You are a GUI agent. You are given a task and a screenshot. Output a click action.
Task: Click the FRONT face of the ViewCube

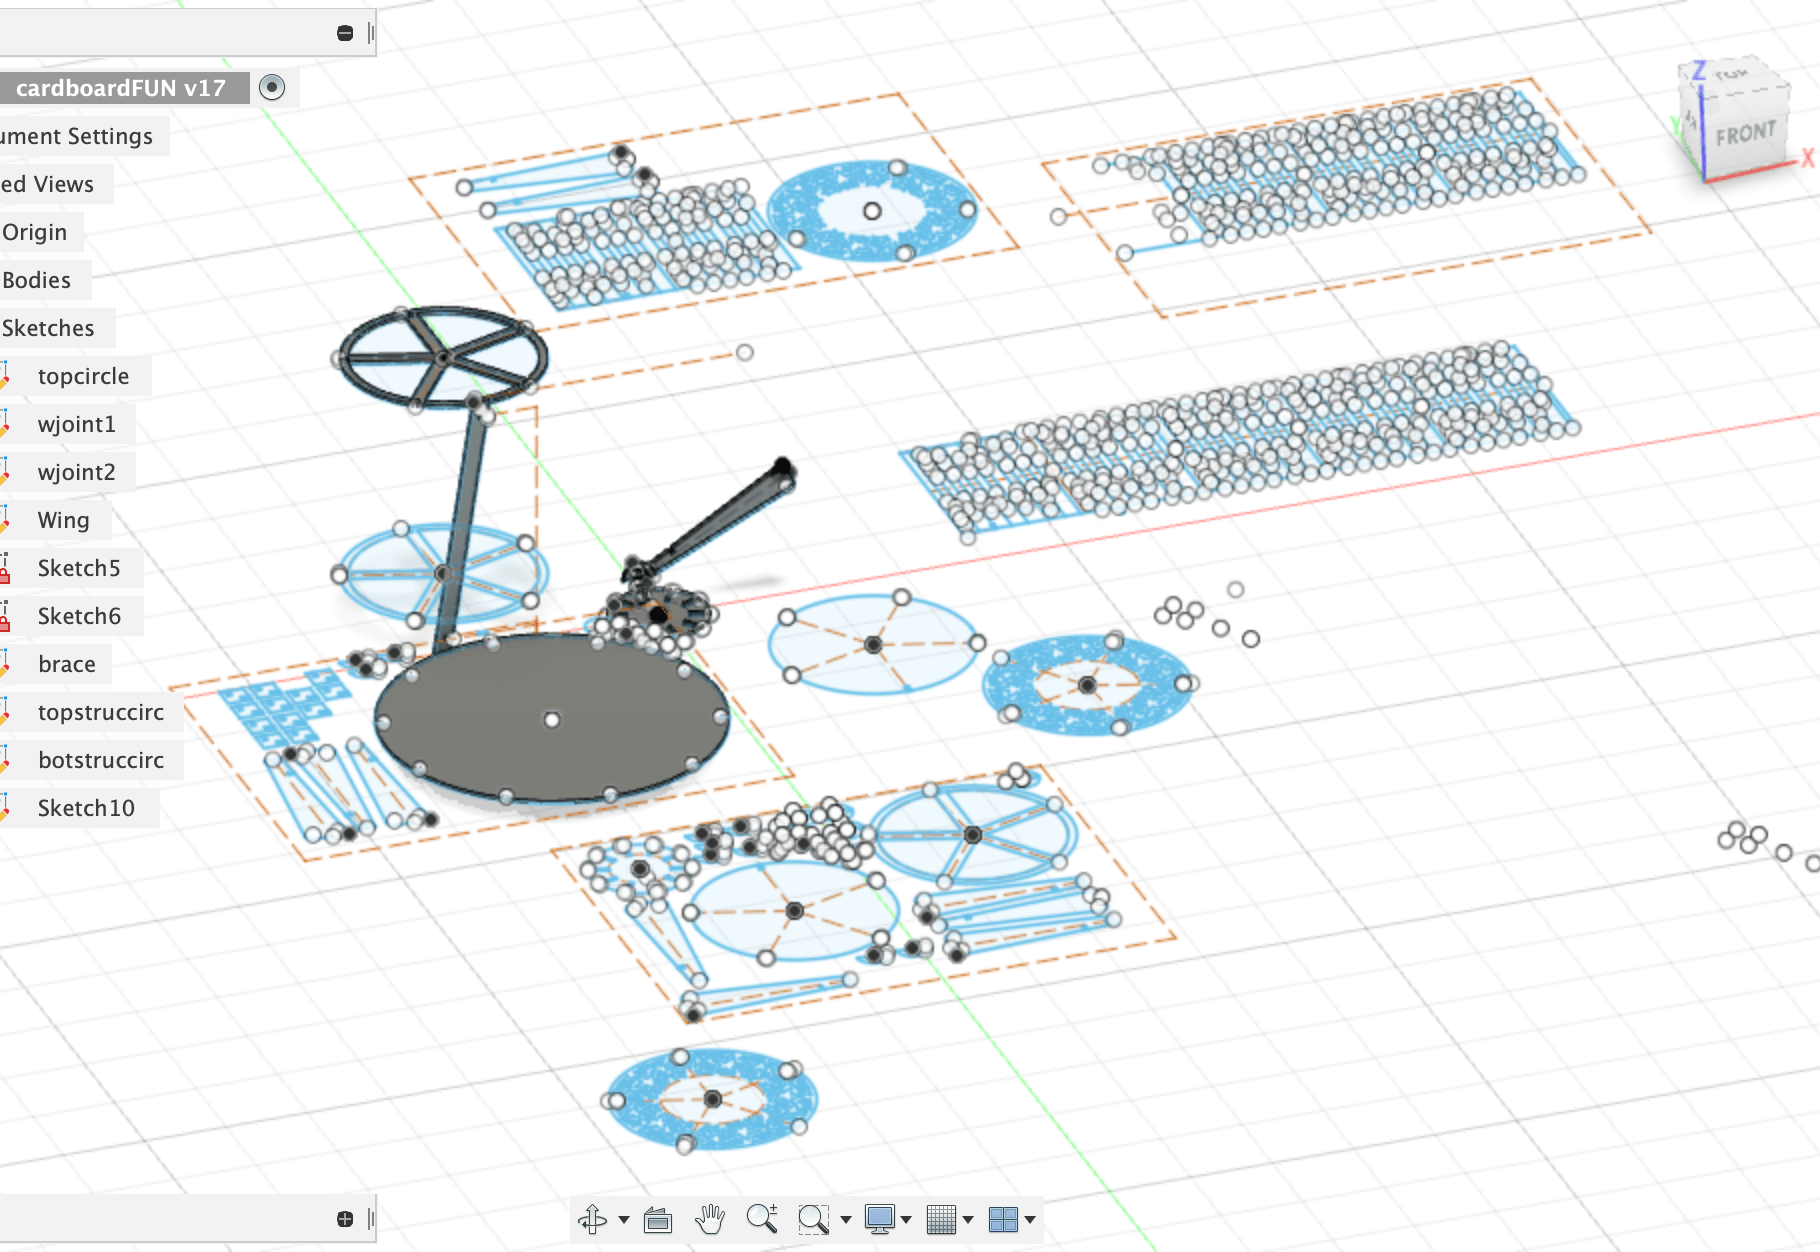[1745, 134]
